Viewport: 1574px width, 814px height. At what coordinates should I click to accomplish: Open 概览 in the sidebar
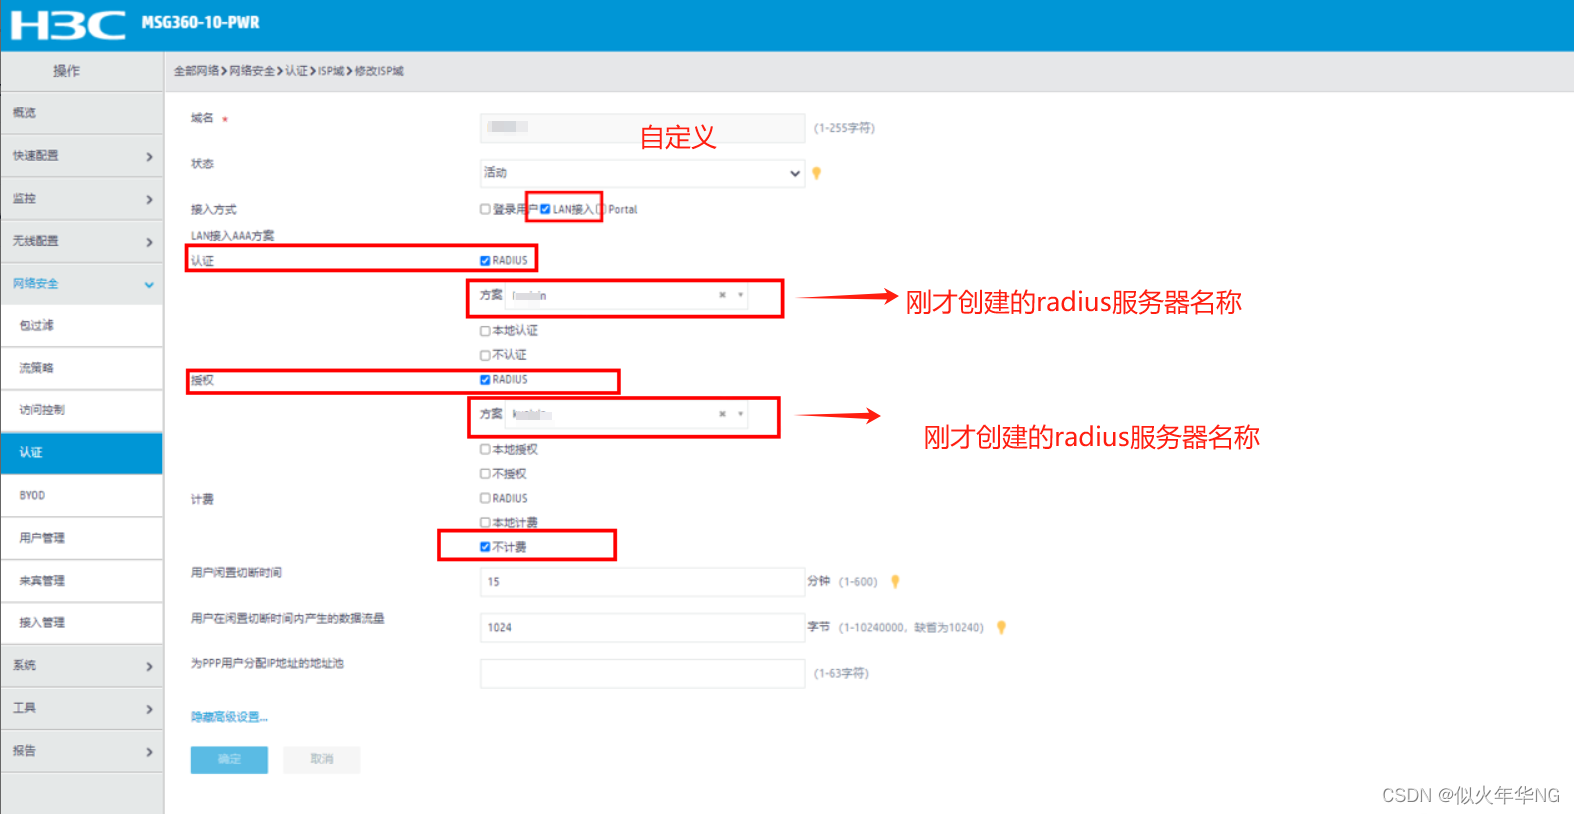pos(82,113)
